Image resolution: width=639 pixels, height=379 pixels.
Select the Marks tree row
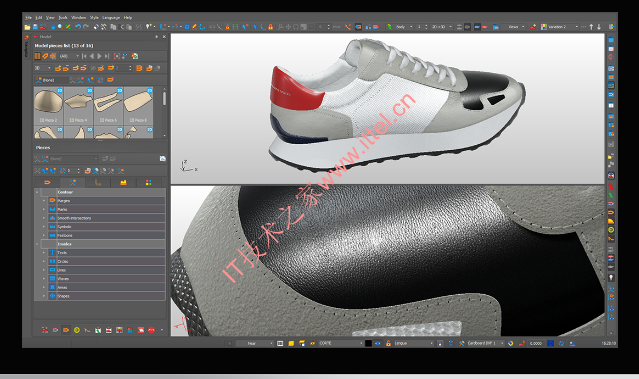pyautogui.click(x=106, y=209)
